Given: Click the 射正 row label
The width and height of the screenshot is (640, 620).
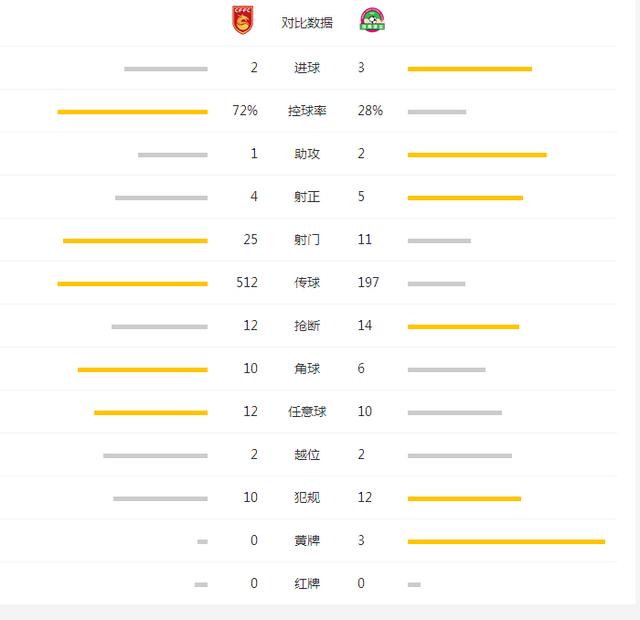Looking at the screenshot, I should click(x=307, y=197).
